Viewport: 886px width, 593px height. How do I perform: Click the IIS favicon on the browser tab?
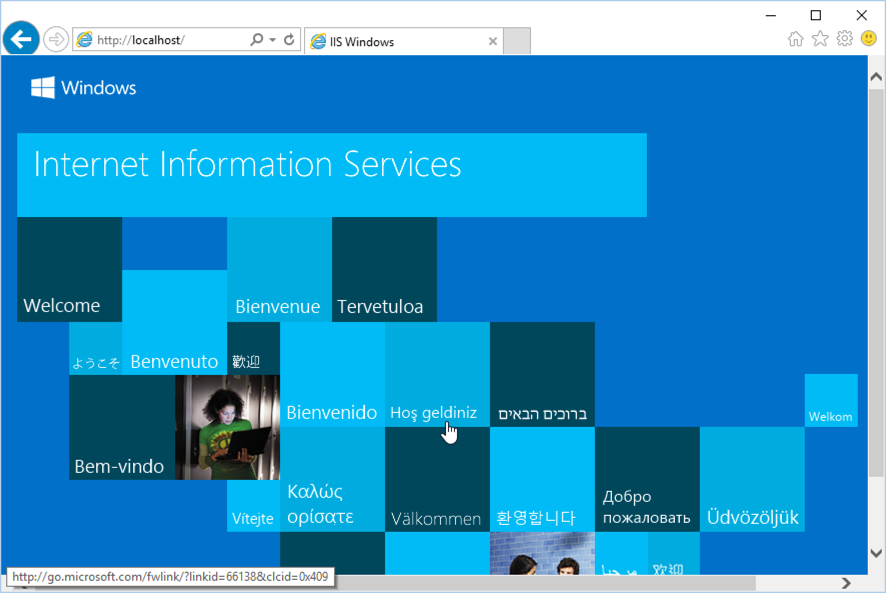point(320,41)
